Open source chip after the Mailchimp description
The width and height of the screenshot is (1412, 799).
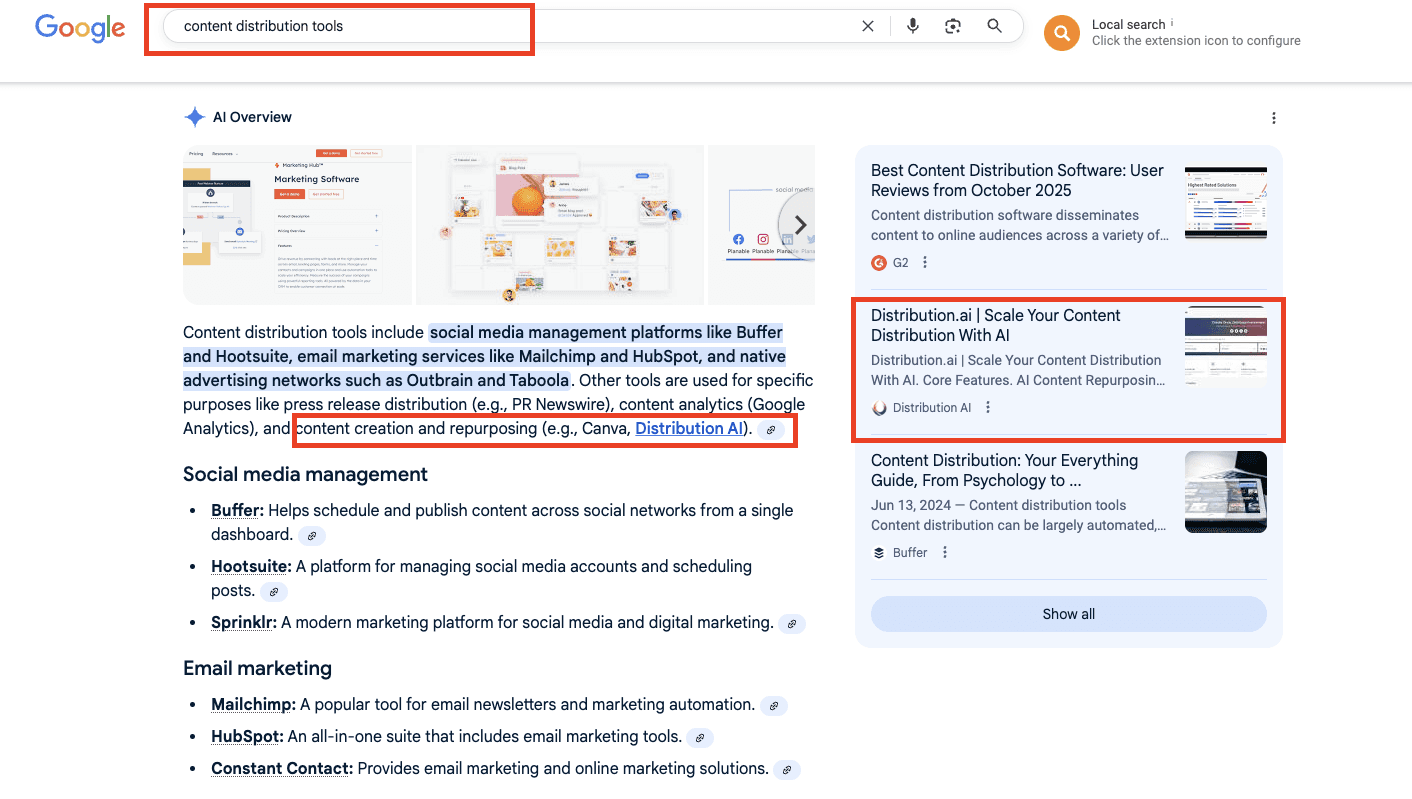tap(773, 706)
